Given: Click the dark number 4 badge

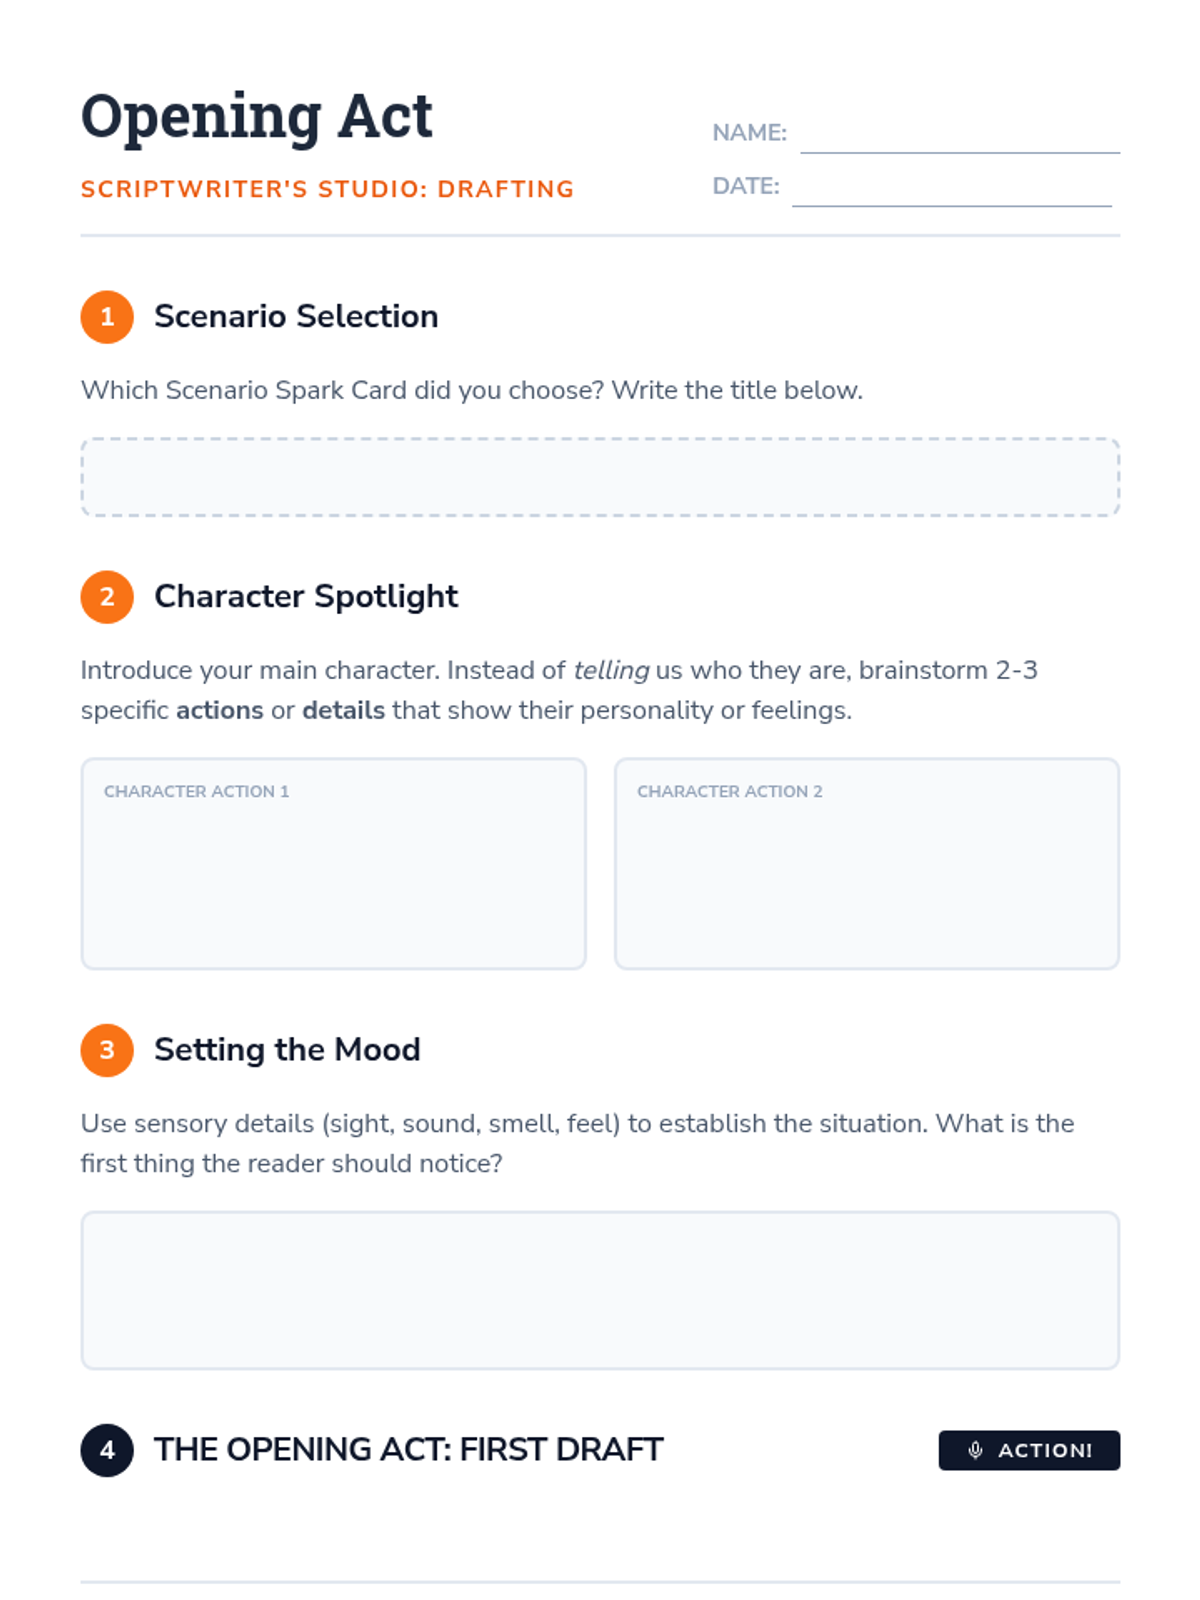Looking at the screenshot, I should pos(107,1450).
